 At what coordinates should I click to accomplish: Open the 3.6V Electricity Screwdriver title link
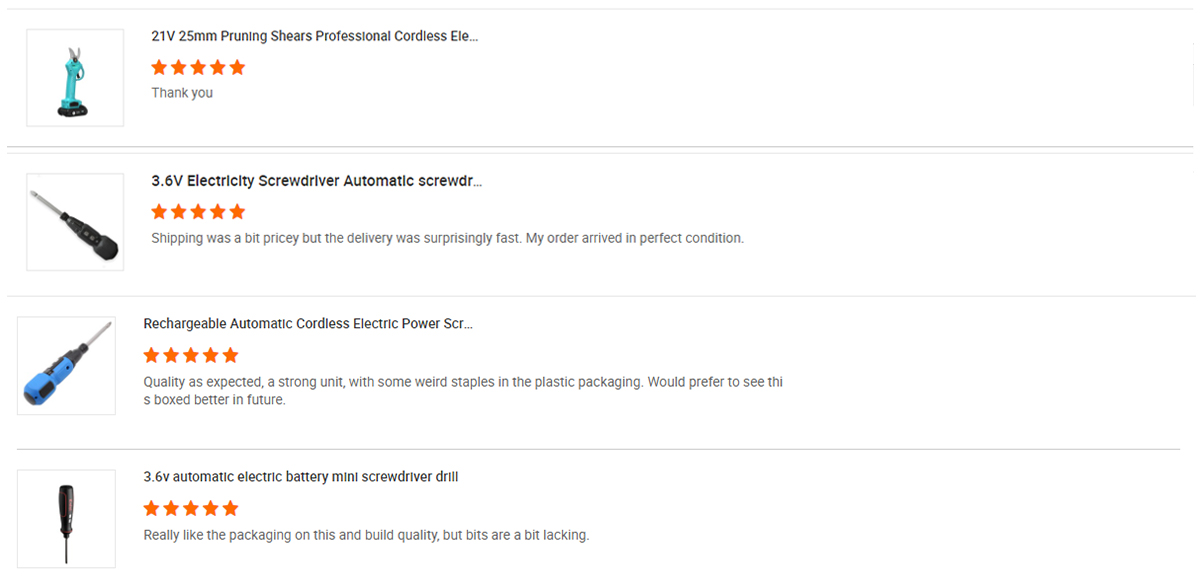(x=317, y=181)
